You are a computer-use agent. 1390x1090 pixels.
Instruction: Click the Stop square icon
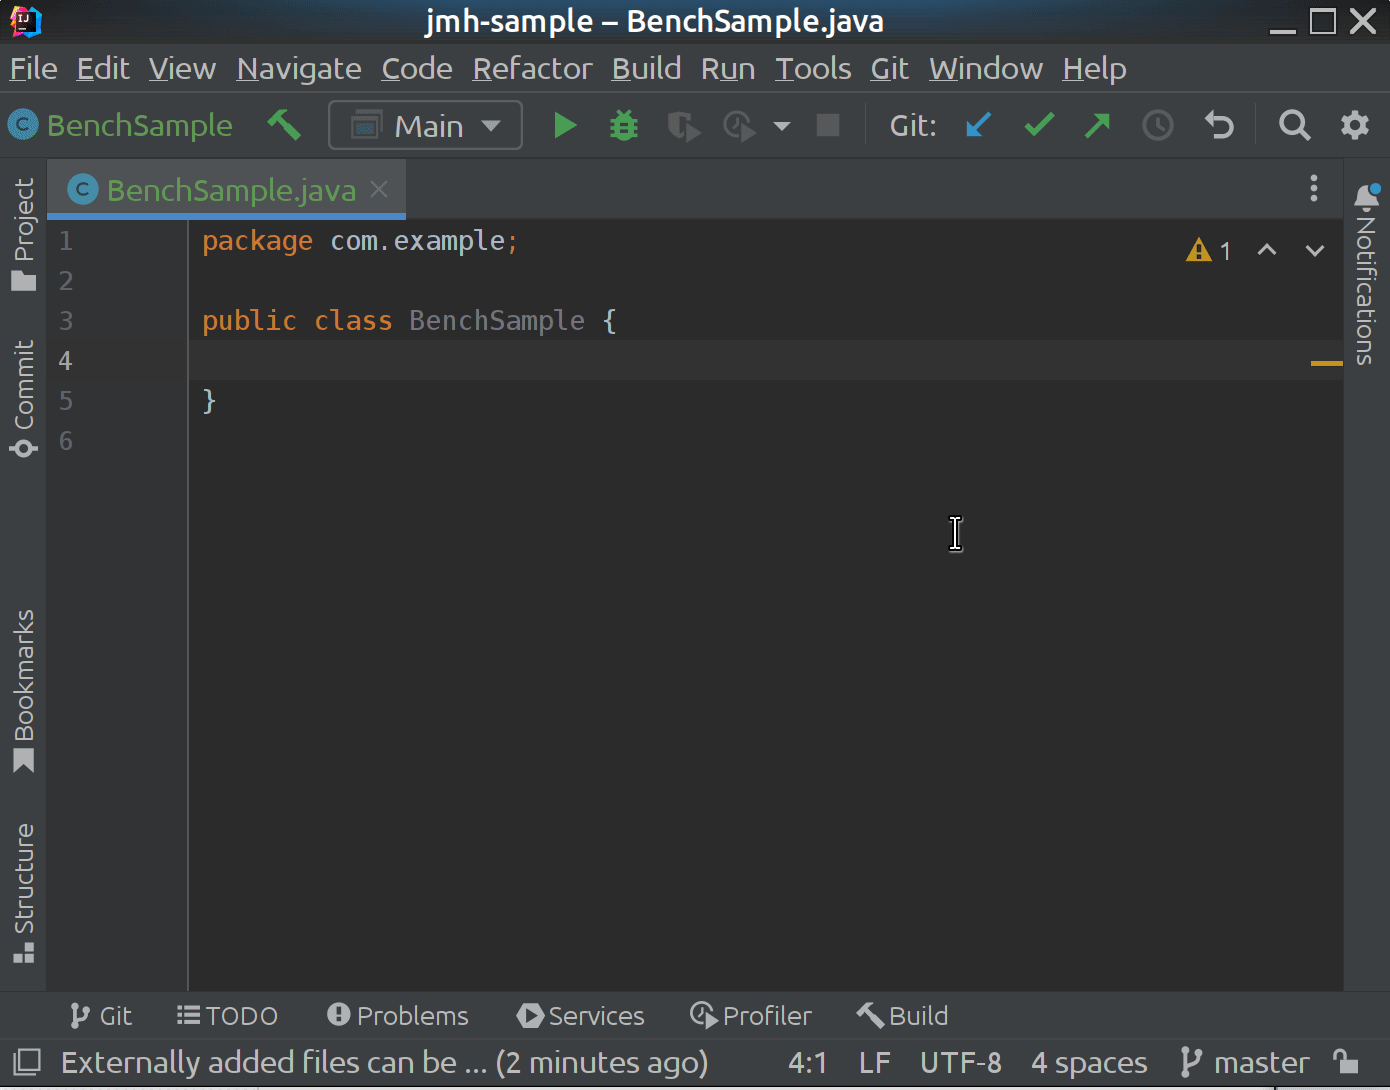click(828, 126)
